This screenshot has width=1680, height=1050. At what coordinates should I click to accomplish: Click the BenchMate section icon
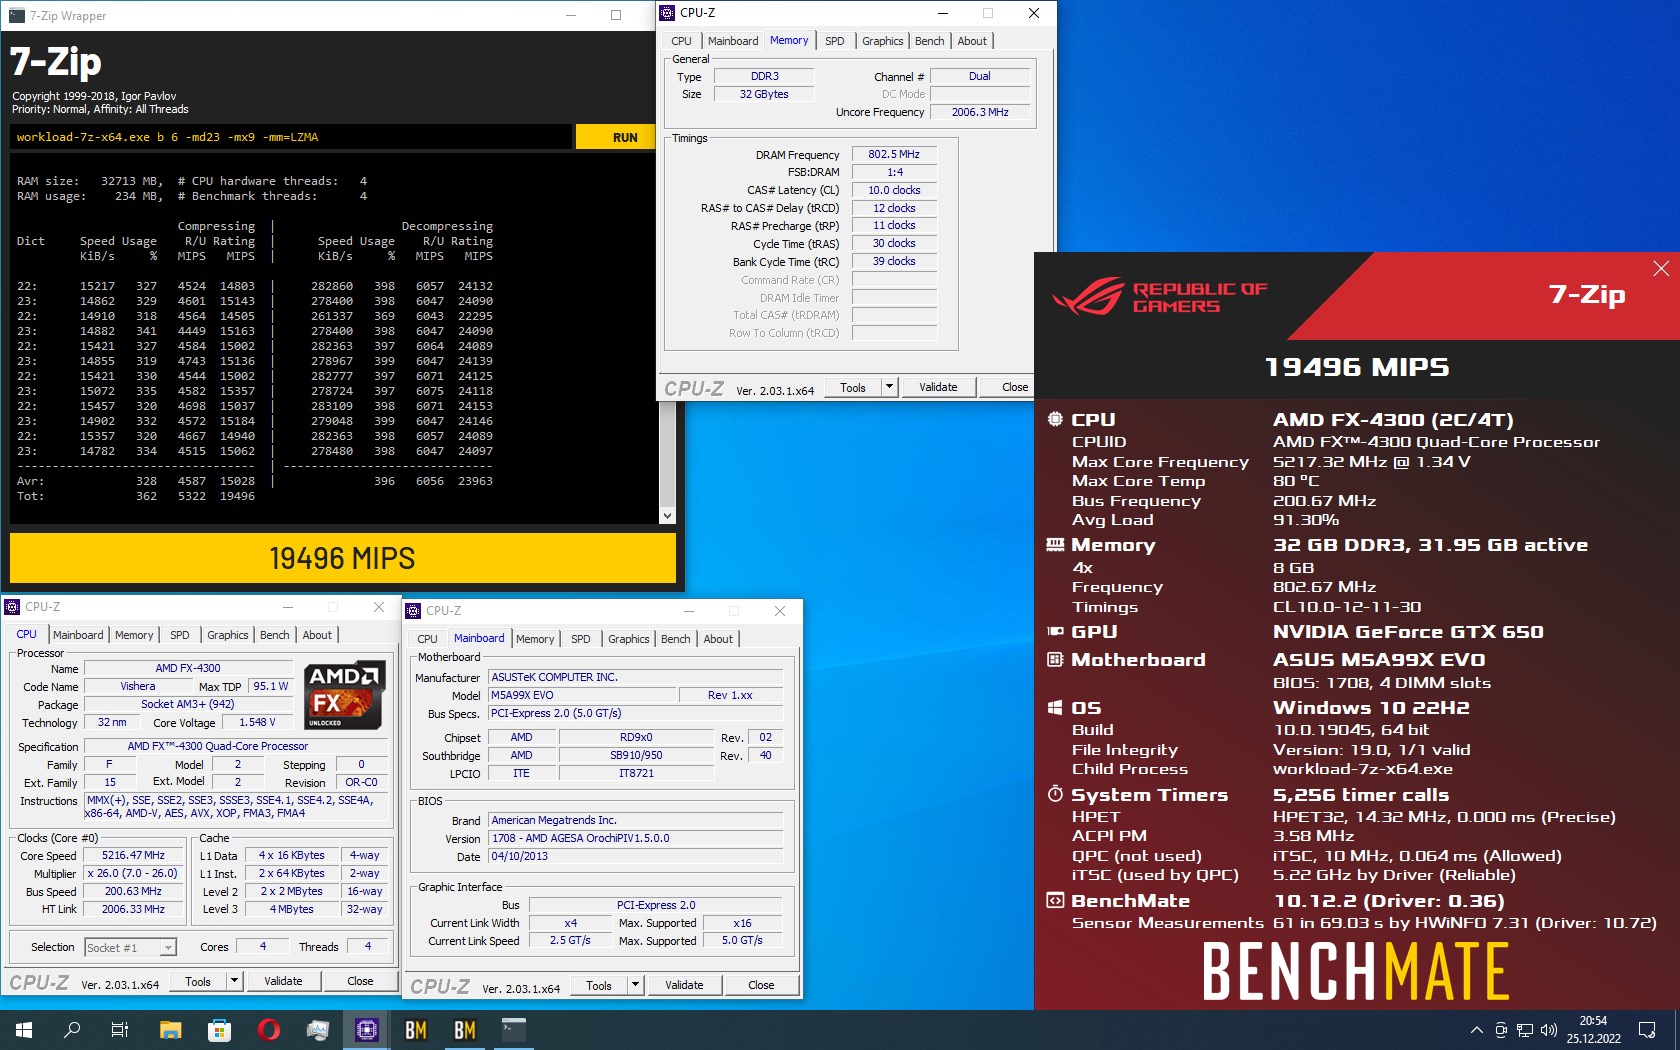click(x=1055, y=900)
